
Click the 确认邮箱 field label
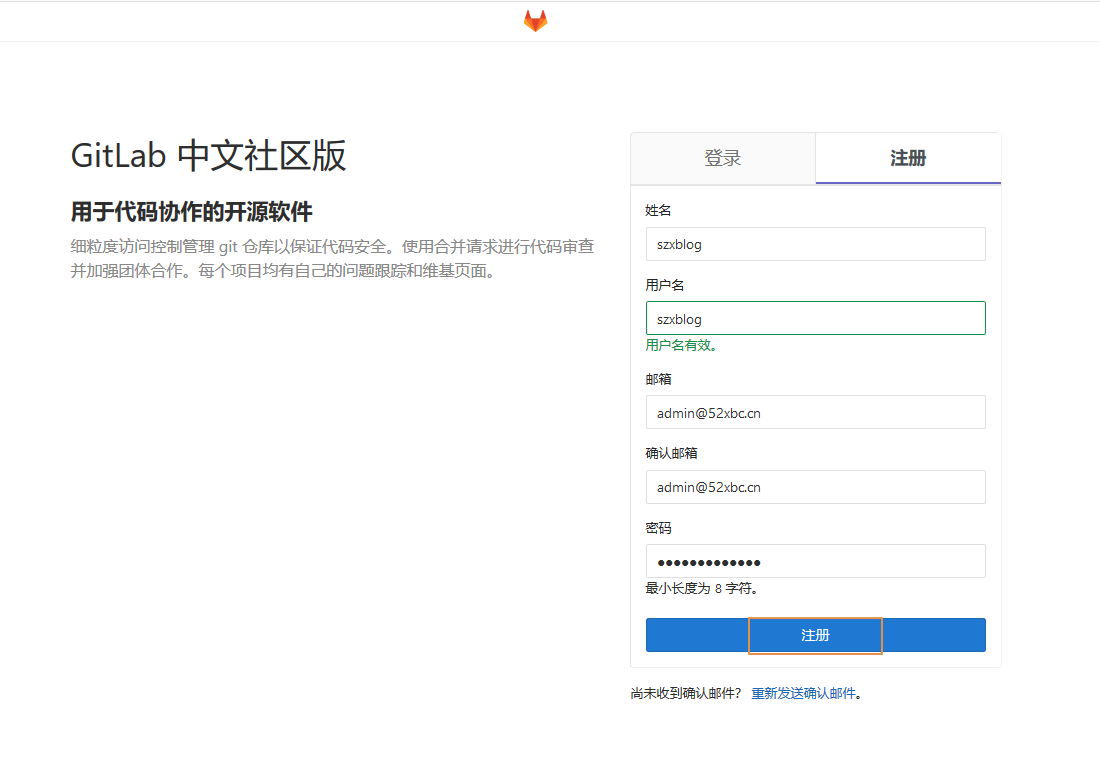tap(671, 453)
